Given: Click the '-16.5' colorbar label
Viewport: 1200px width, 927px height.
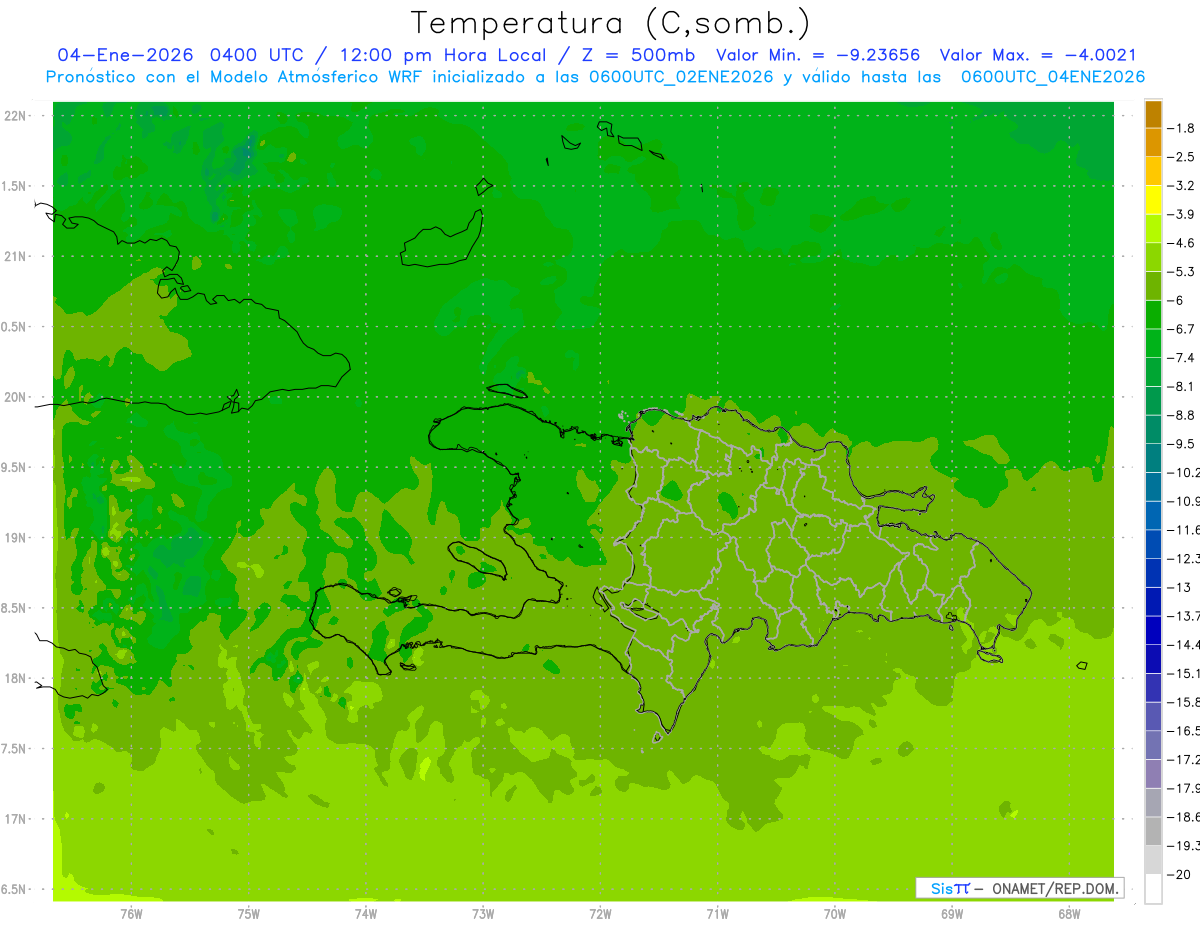Looking at the screenshot, I should point(1185,731).
